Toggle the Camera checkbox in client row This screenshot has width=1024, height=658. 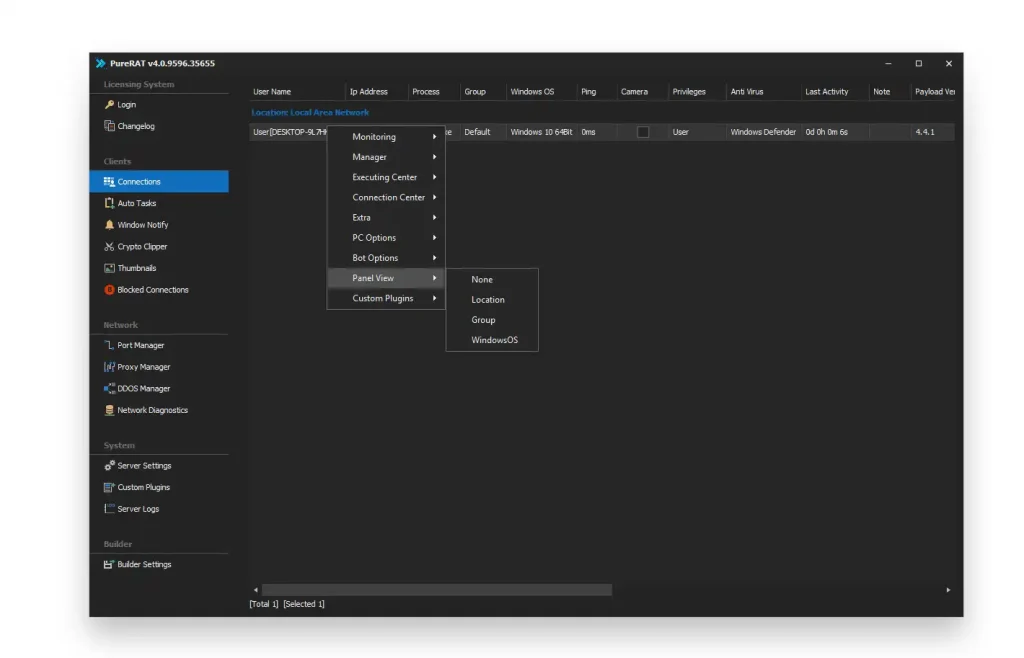(x=643, y=132)
